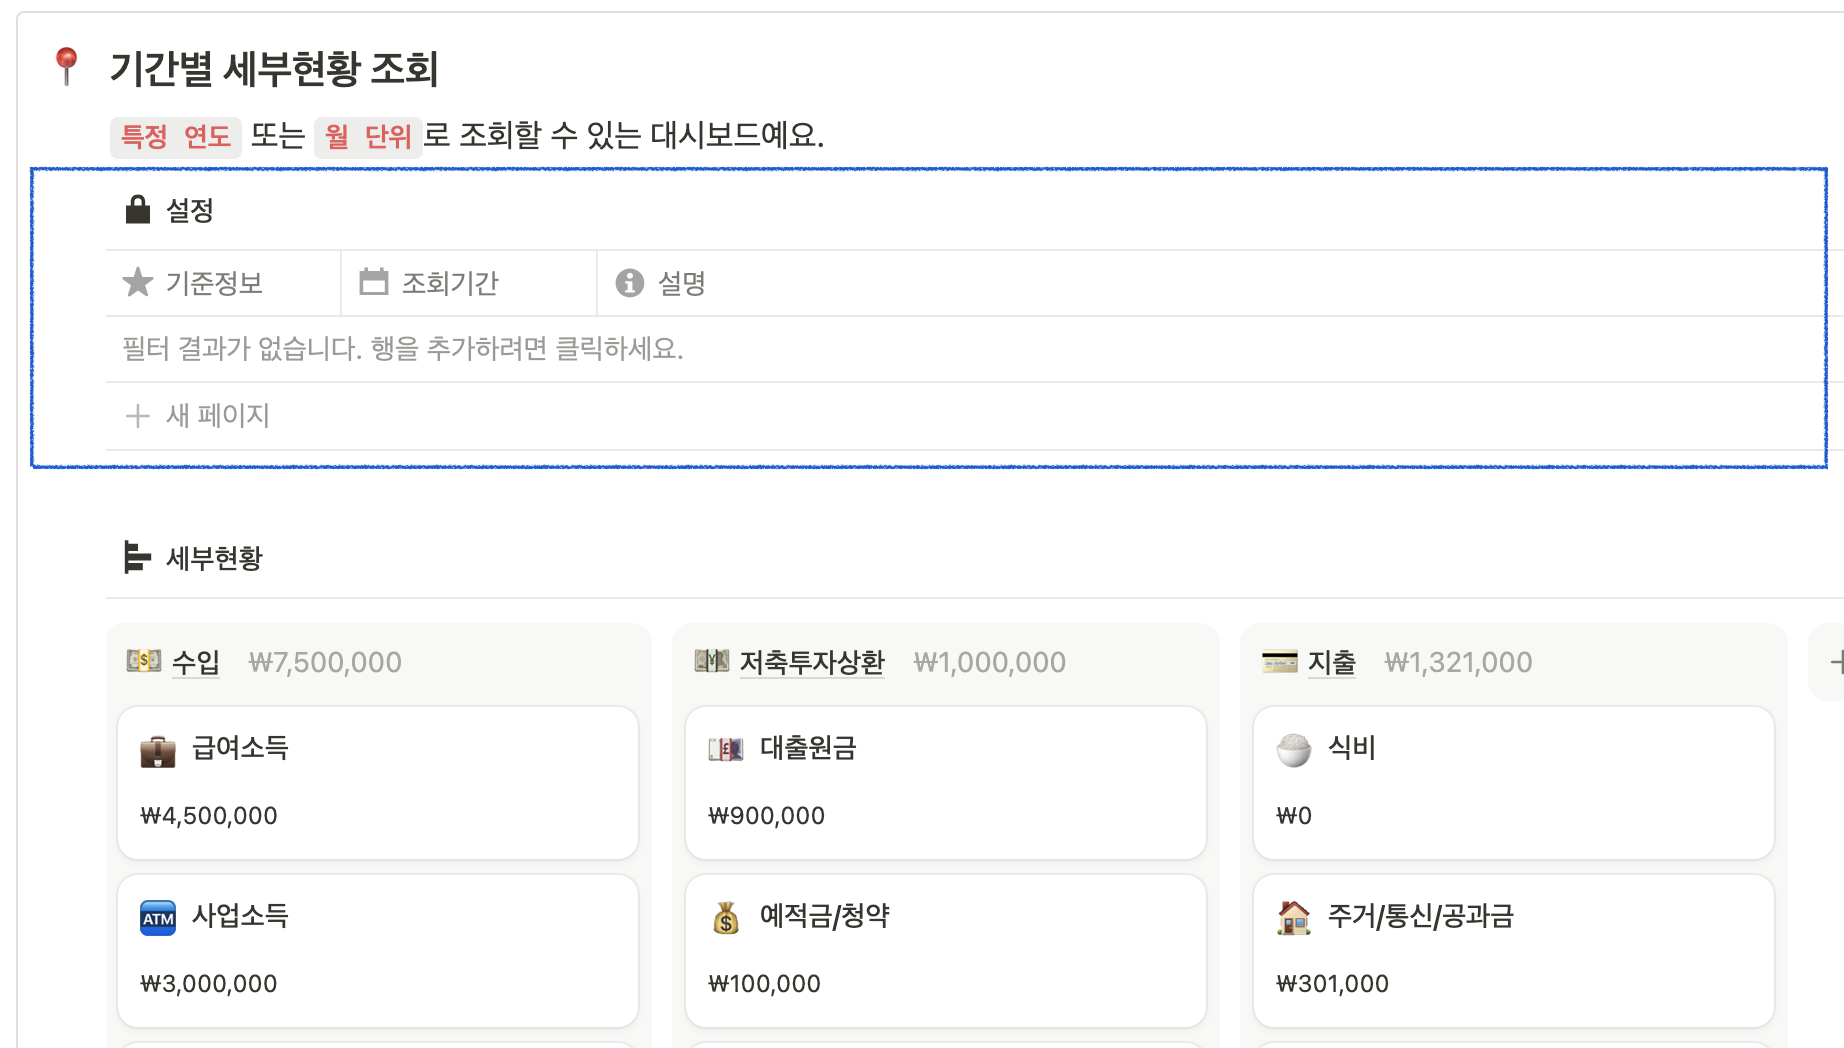Click the house icon on 주거/통신/공과금

pyautogui.click(x=1293, y=916)
